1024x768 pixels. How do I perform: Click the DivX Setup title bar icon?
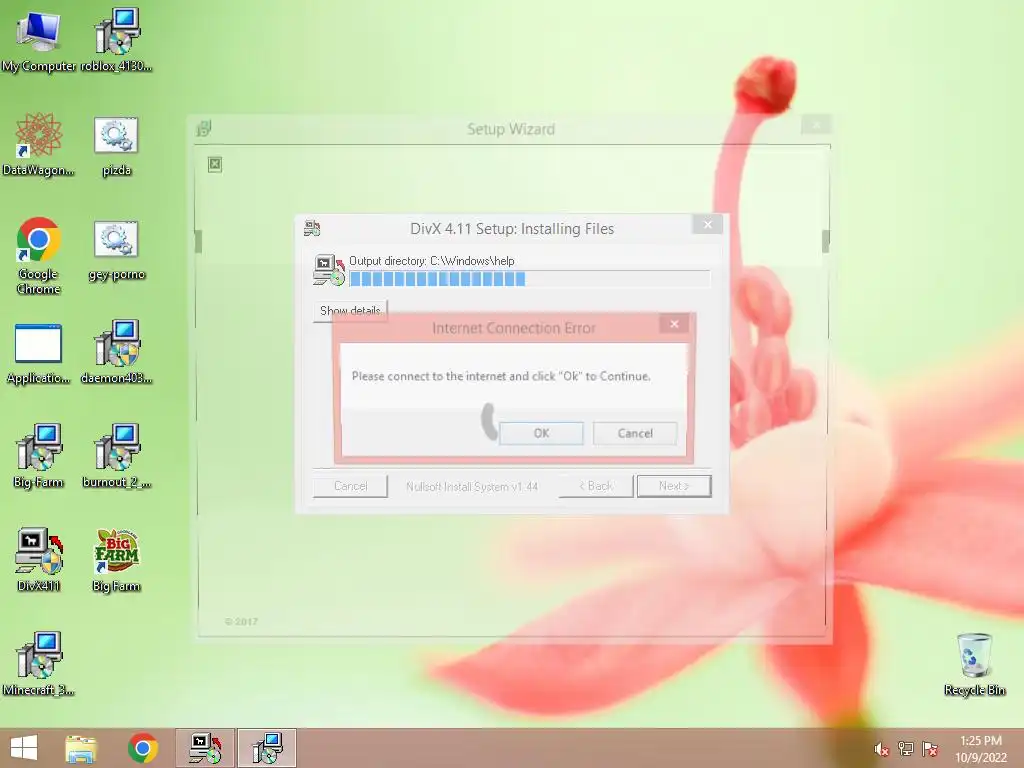tap(312, 229)
